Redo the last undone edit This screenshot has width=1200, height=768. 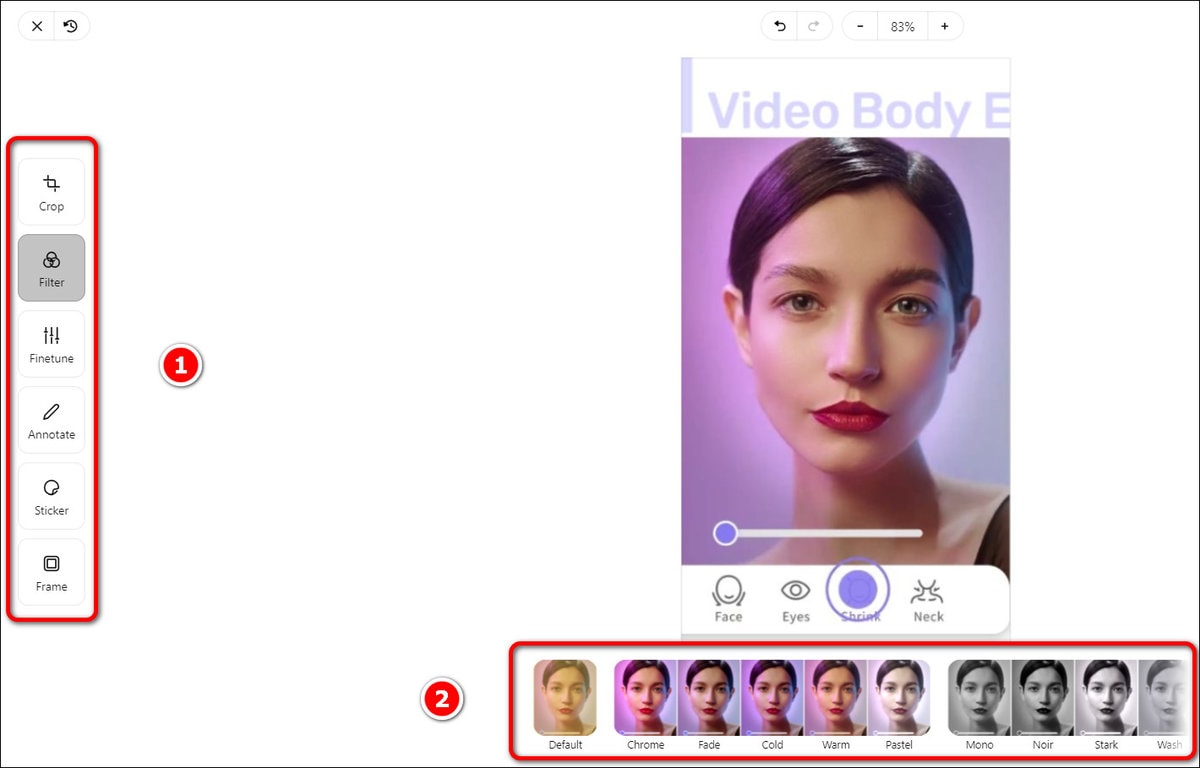pos(813,27)
